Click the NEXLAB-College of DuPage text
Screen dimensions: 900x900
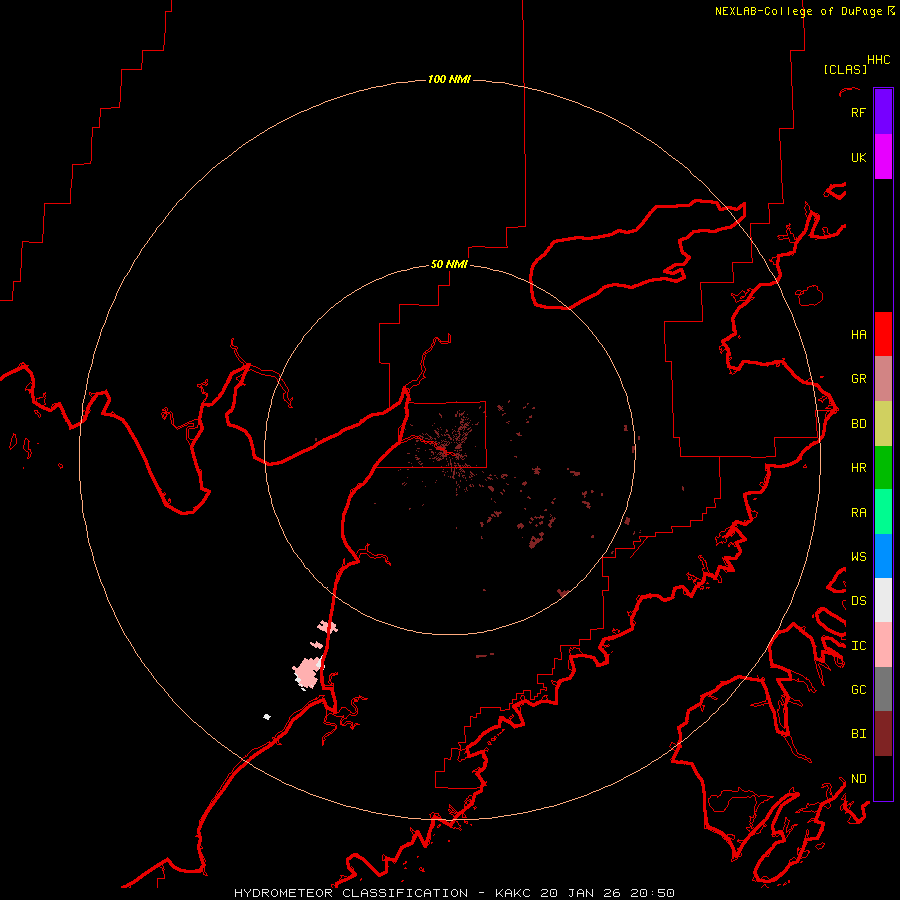click(x=801, y=11)
